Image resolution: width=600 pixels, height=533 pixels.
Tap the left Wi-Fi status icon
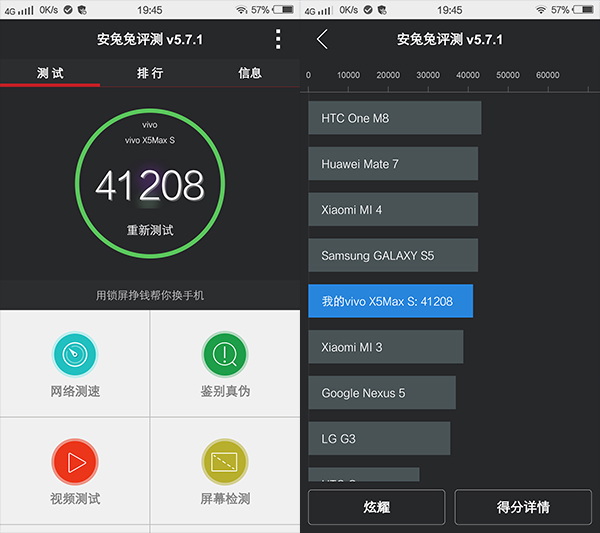(x=241, y=10)
